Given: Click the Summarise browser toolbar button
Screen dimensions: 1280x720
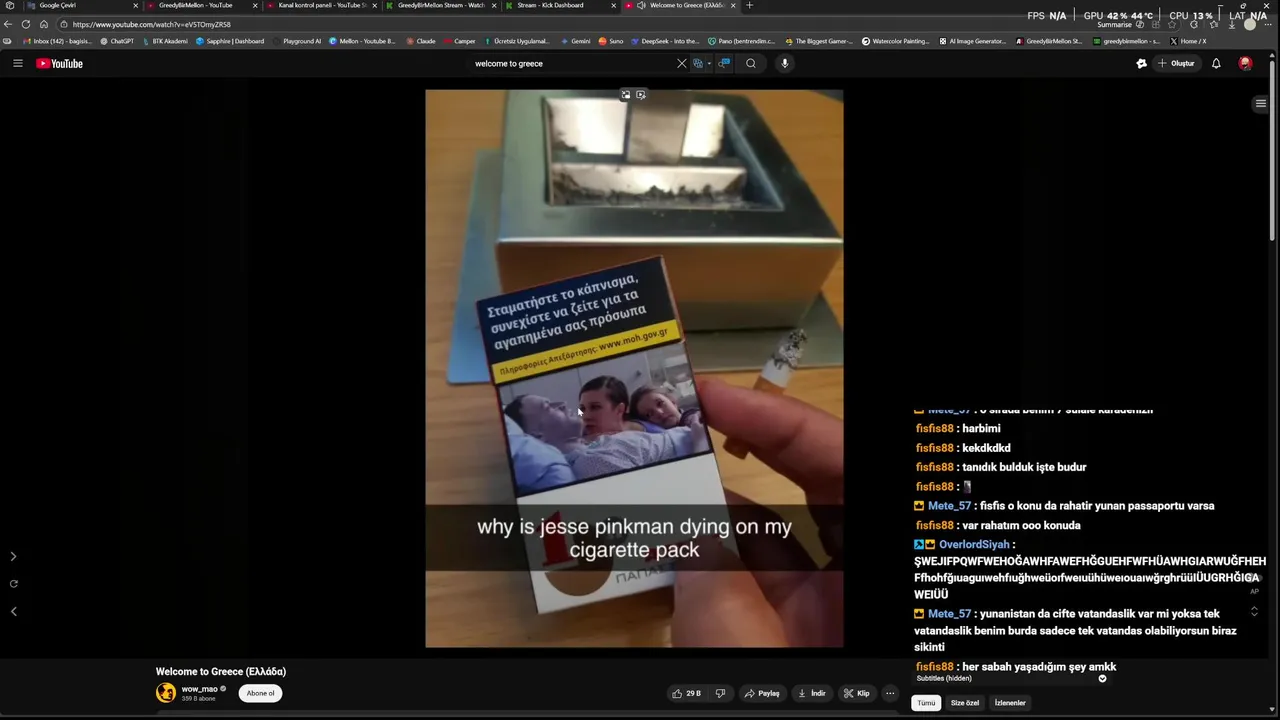Looking at the screenshot, I should coord(1114,25).
